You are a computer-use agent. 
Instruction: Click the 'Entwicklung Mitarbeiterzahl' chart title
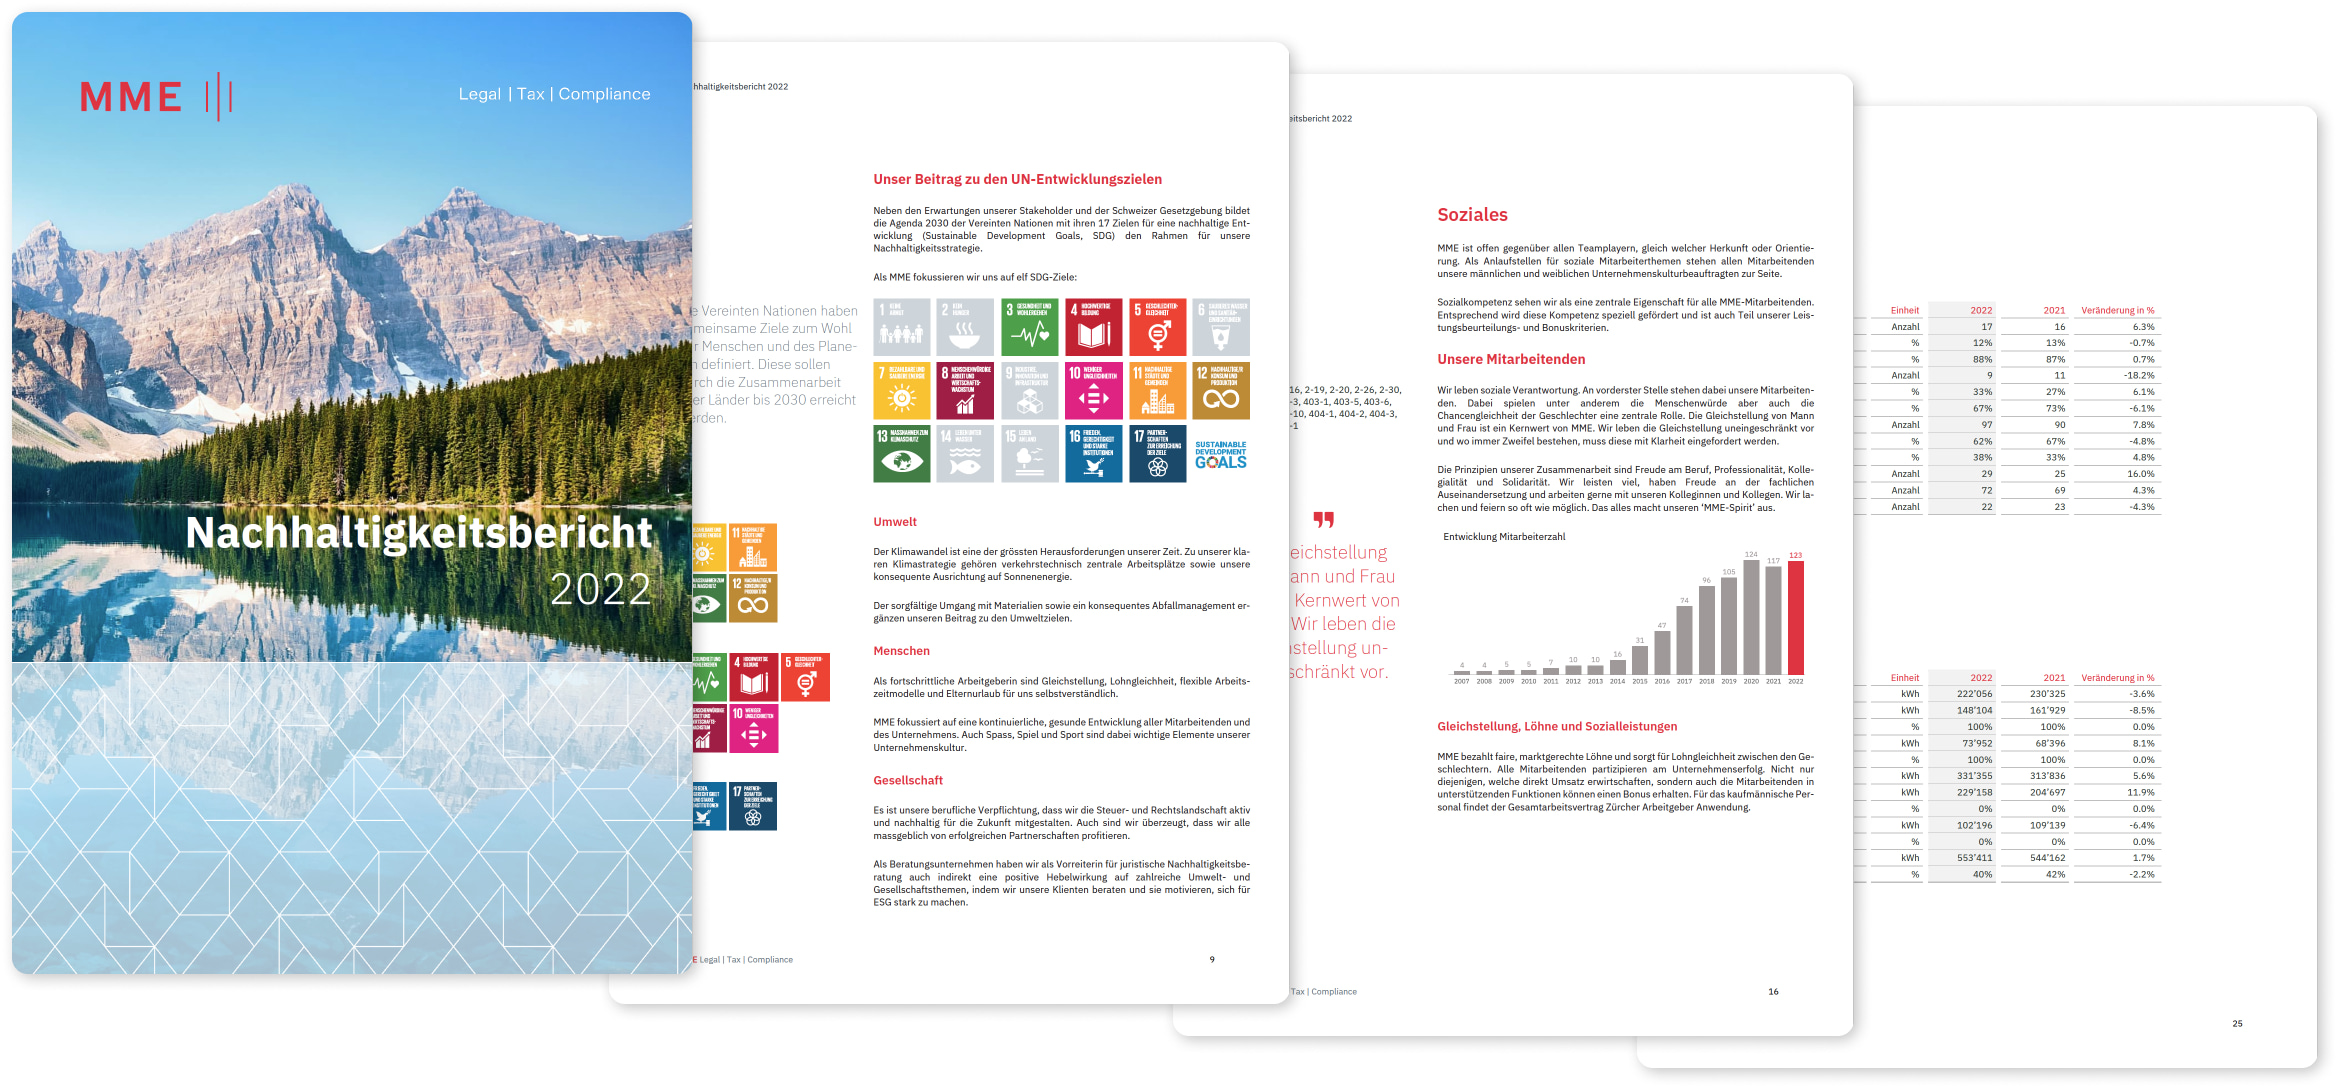click(x=1504, y=537)
